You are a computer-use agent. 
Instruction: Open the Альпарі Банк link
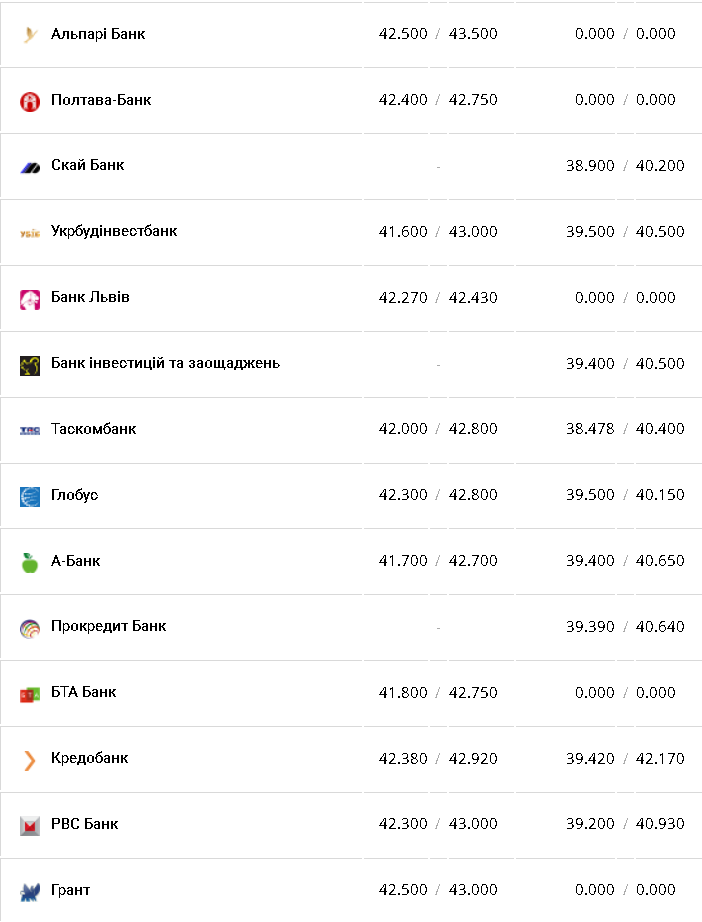click(98, 34)
